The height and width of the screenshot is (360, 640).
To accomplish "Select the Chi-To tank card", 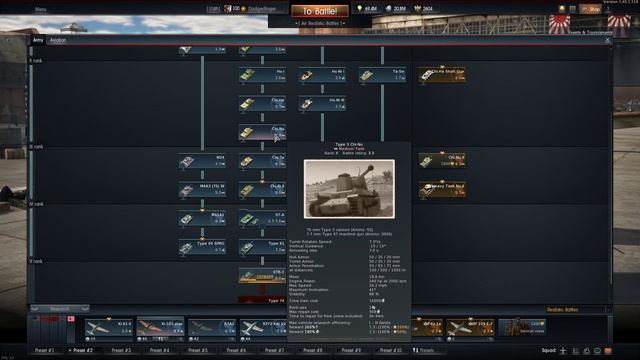I will (262, 161).
